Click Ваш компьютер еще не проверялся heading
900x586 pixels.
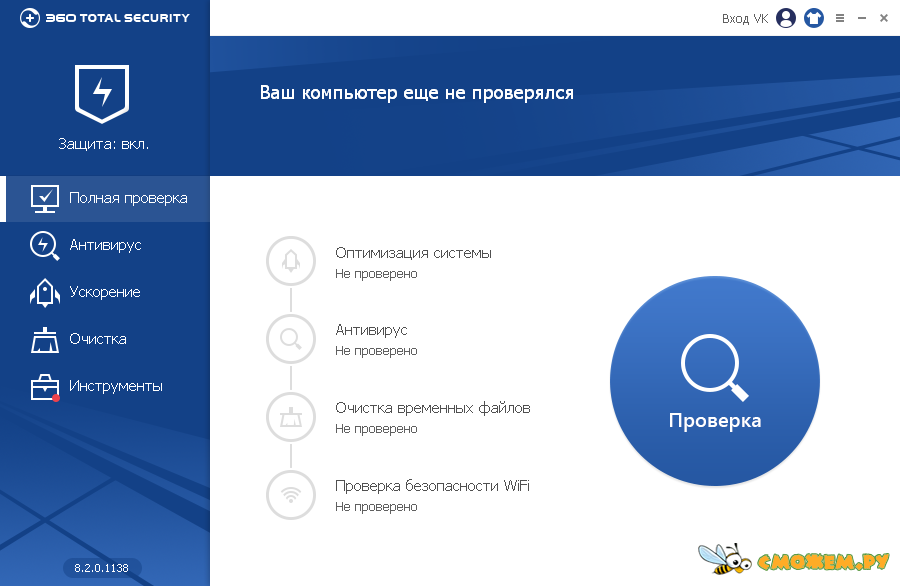pyautogui.click(x=417, y=93)
